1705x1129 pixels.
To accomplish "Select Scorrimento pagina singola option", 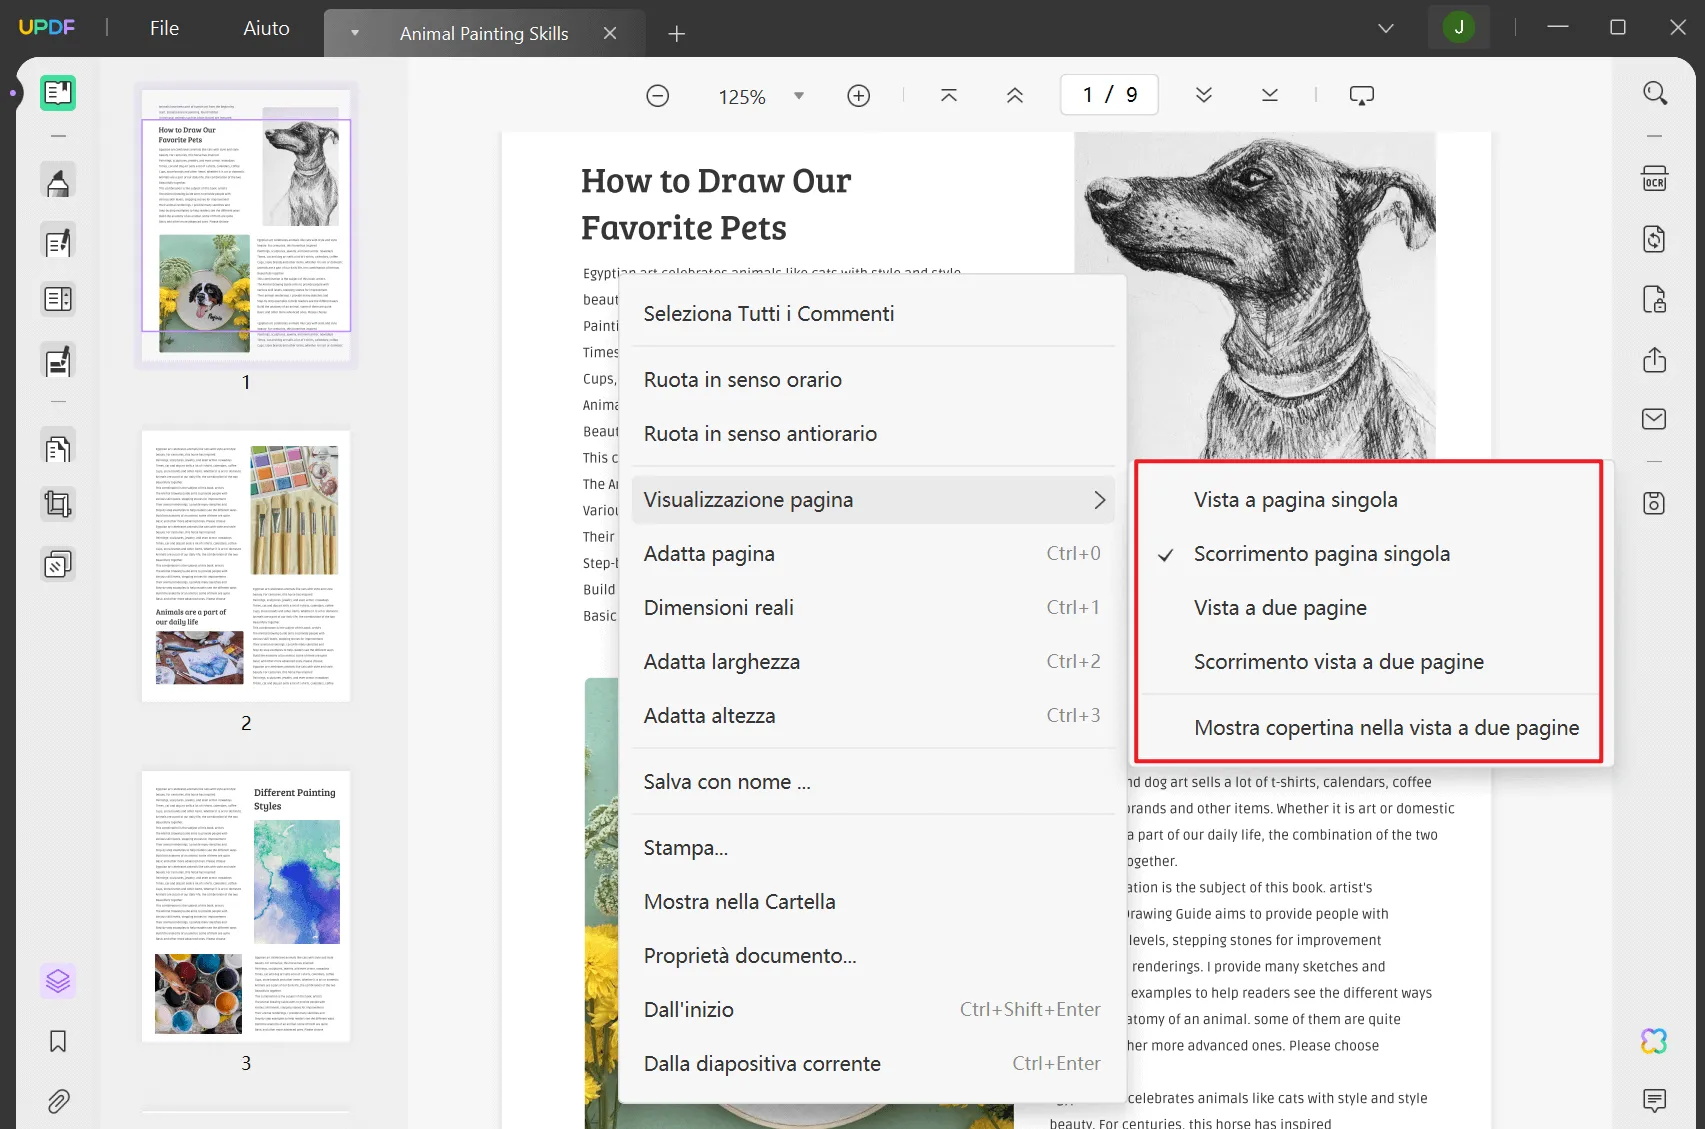I will click(x=1369, y=554).
